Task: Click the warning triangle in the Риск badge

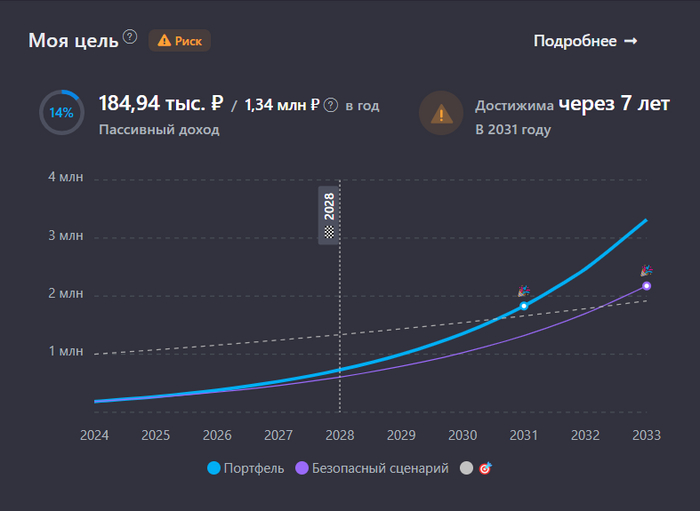Action: (164, 41)
